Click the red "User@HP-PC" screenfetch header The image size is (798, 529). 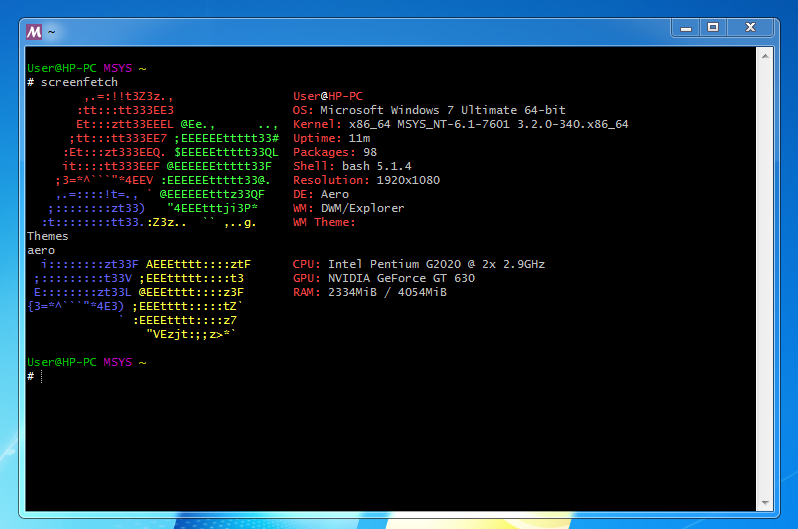click(x=328, y=96)
